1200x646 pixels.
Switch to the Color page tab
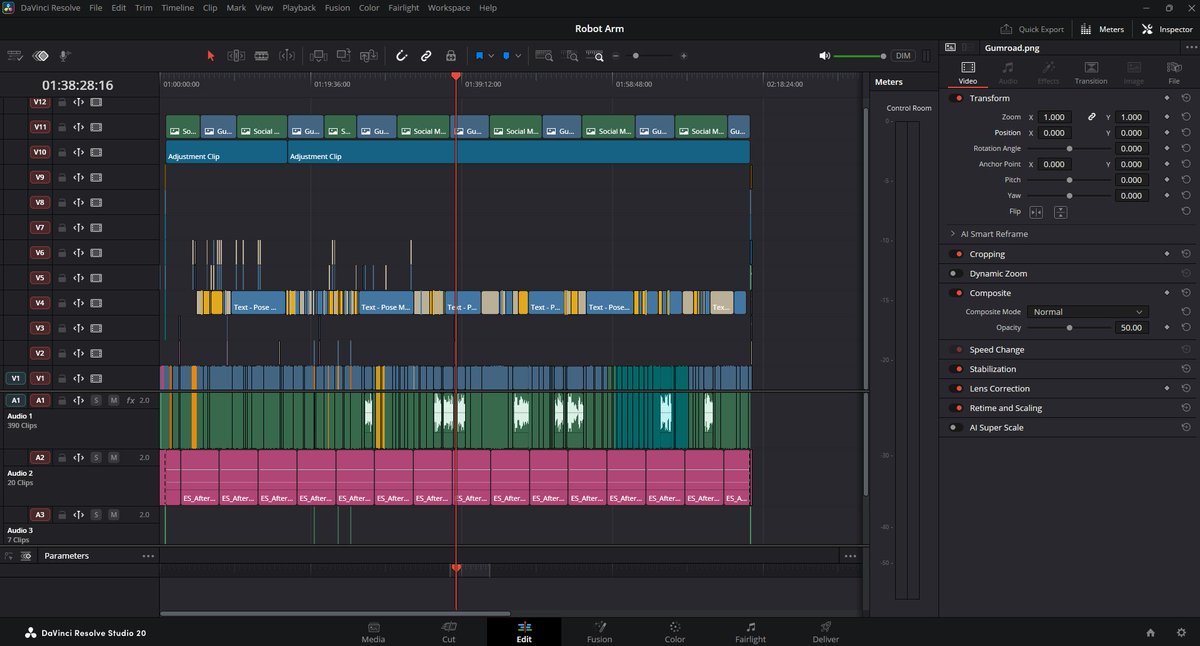[x=675, y=632]
